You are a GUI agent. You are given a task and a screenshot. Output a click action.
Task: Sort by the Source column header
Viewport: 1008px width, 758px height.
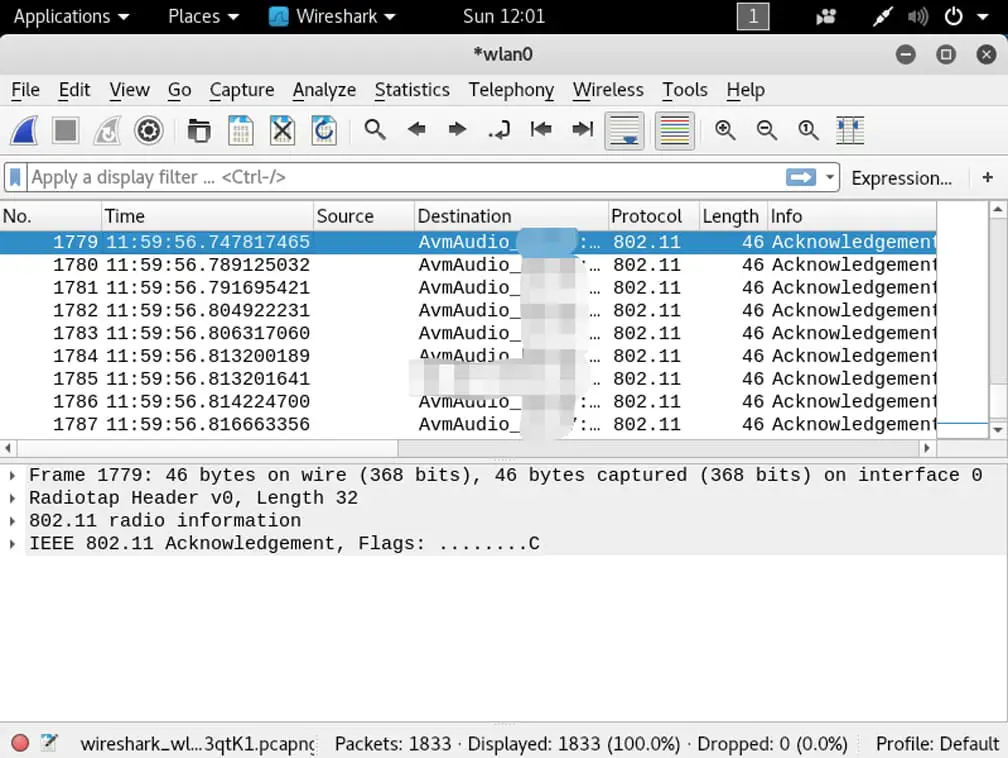click(364, 216)
